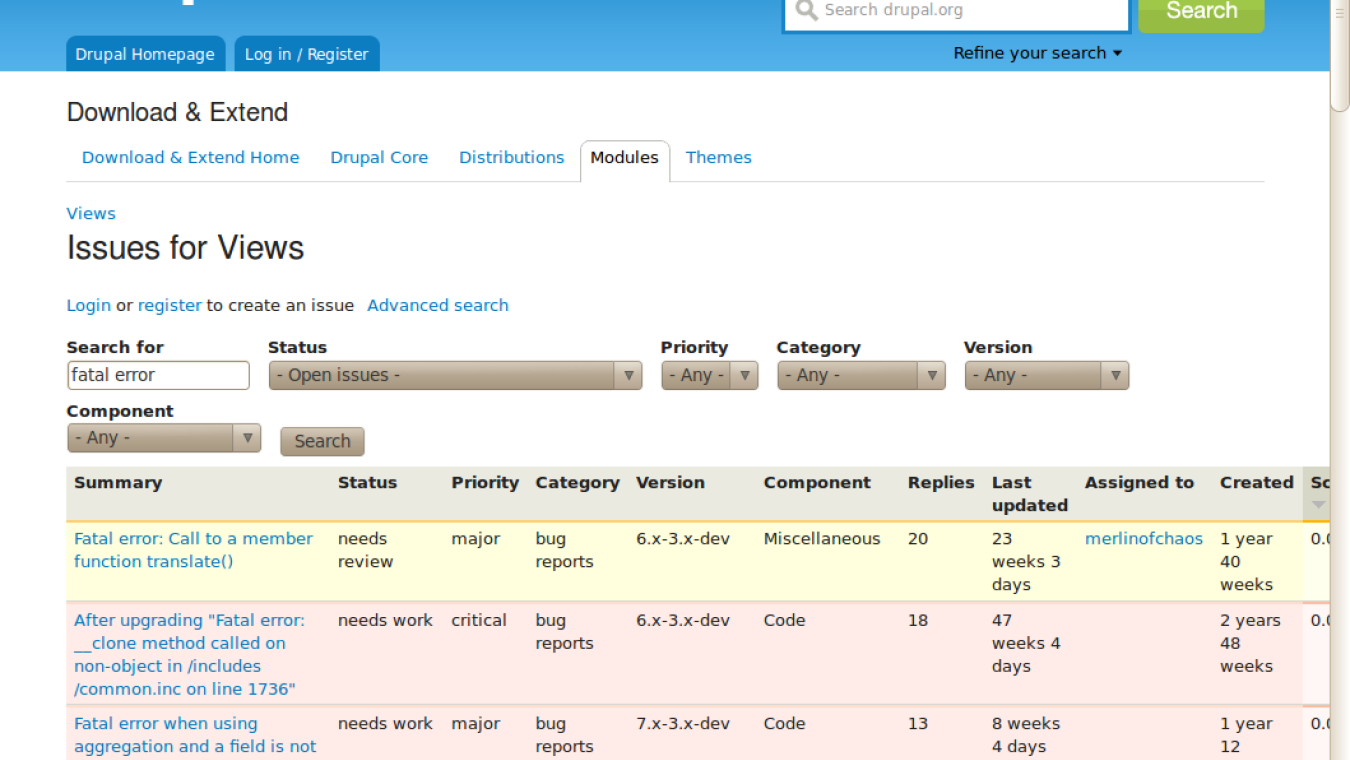Sort by the Version column header
The image size is (1350, 760).
pos(670,482)
